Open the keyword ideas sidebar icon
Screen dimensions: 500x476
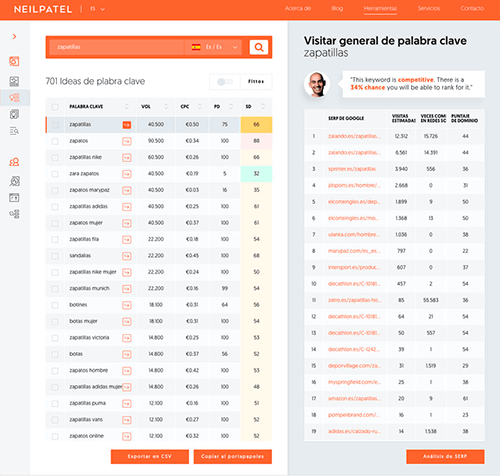[14, 98]
